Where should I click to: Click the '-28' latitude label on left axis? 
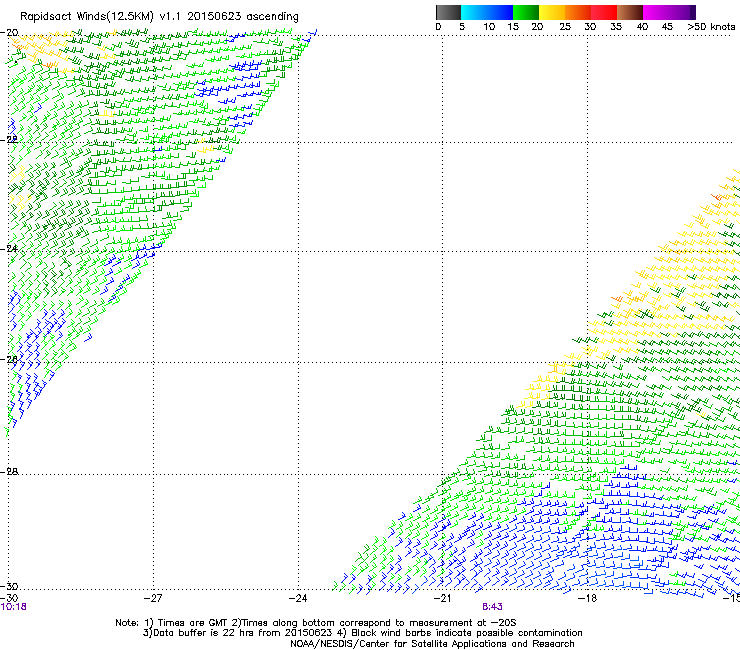coord(9,471)
